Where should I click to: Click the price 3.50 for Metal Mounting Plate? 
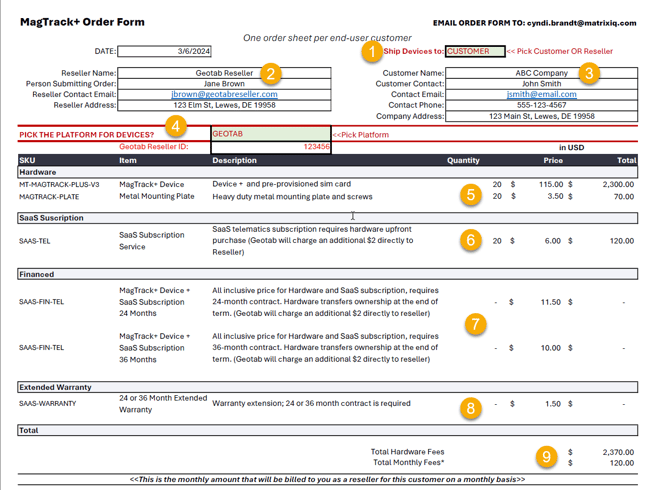click(555, 196)
